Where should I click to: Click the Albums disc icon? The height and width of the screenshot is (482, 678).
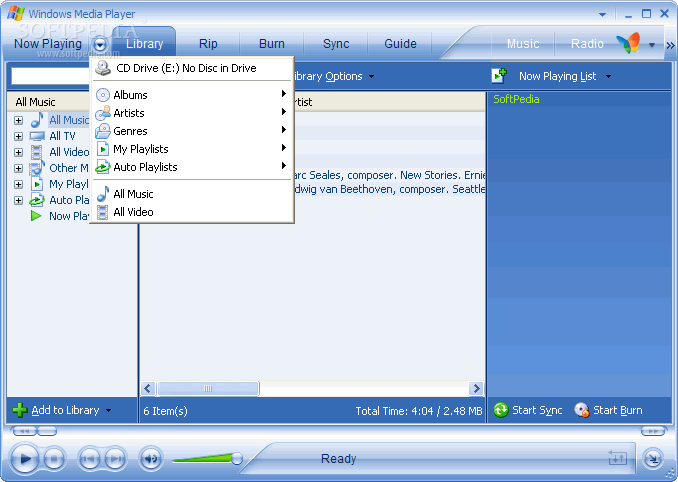(x=103, y=95)
